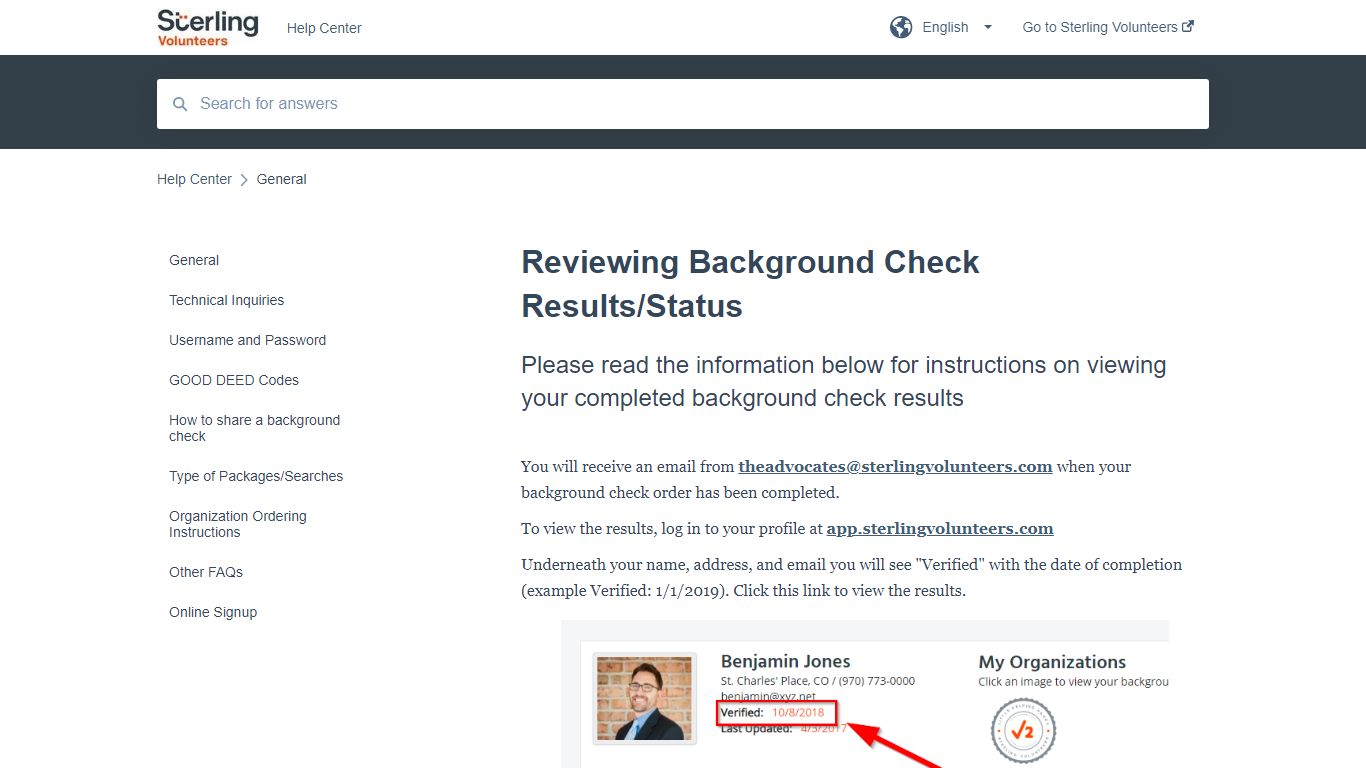Screen dimensions: 1366x768
Task: Click the Verified 10/8/2018 date in the example image
Action: (x=798, y=712)
